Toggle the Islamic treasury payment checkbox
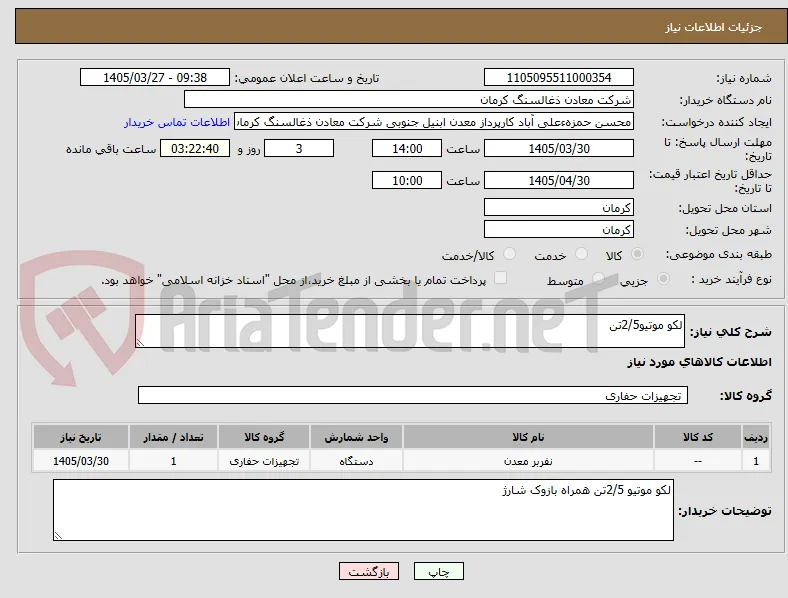The height and width of the screenshot is (598, 788). pyautogui.click(x=501, y=278)
